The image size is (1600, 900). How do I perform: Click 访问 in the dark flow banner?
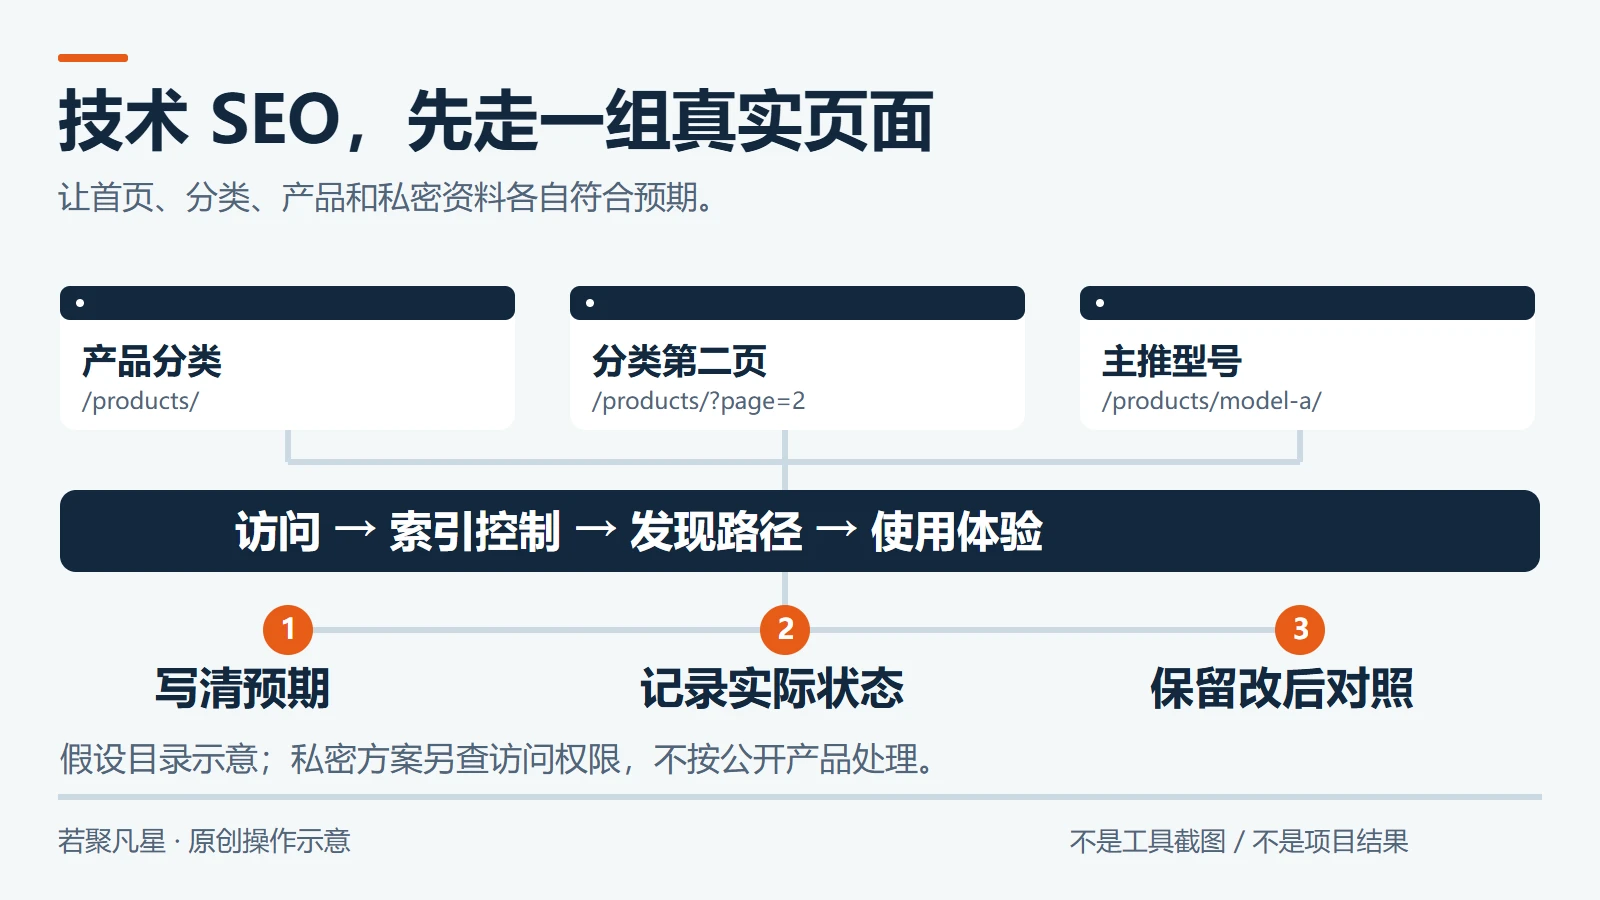pos(278,531)
